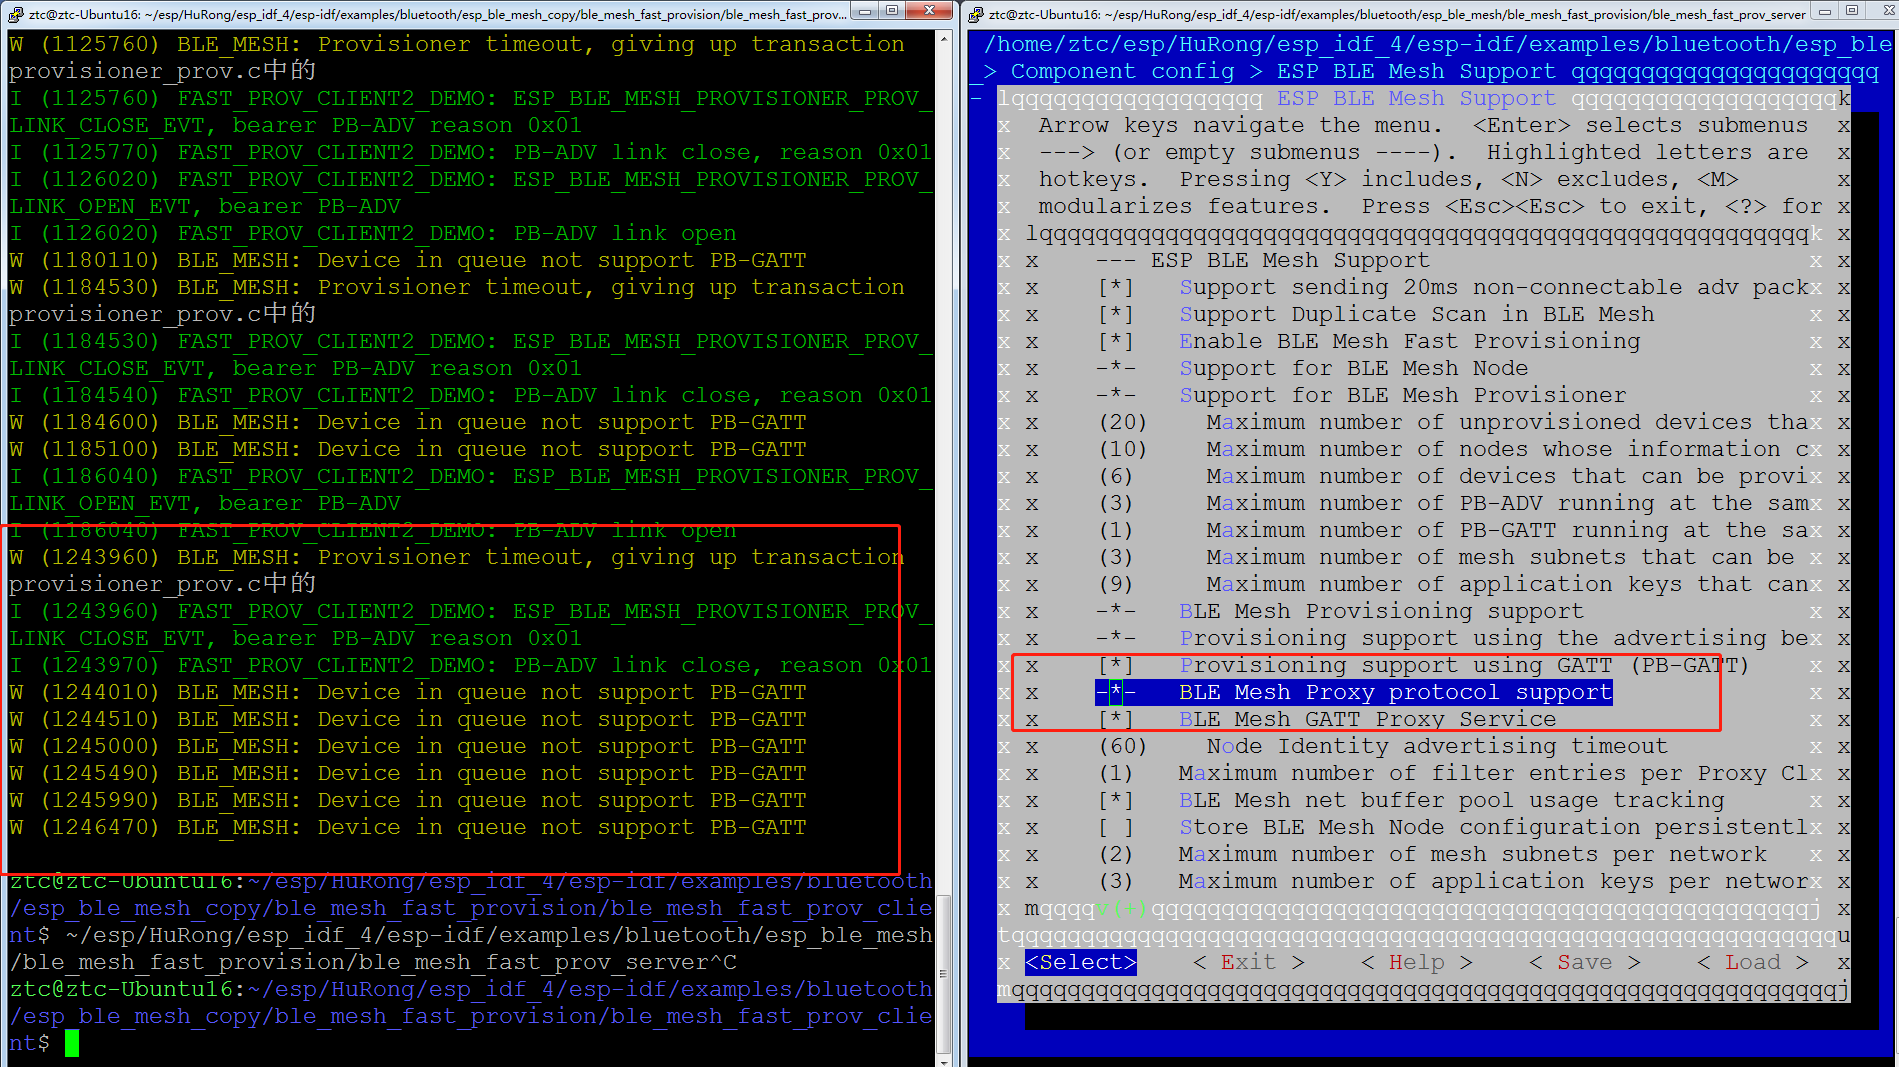Toggle Support Duplicate Scan in BLE Mesh
This screenshot has width=1899, height=1067.
1376,314
